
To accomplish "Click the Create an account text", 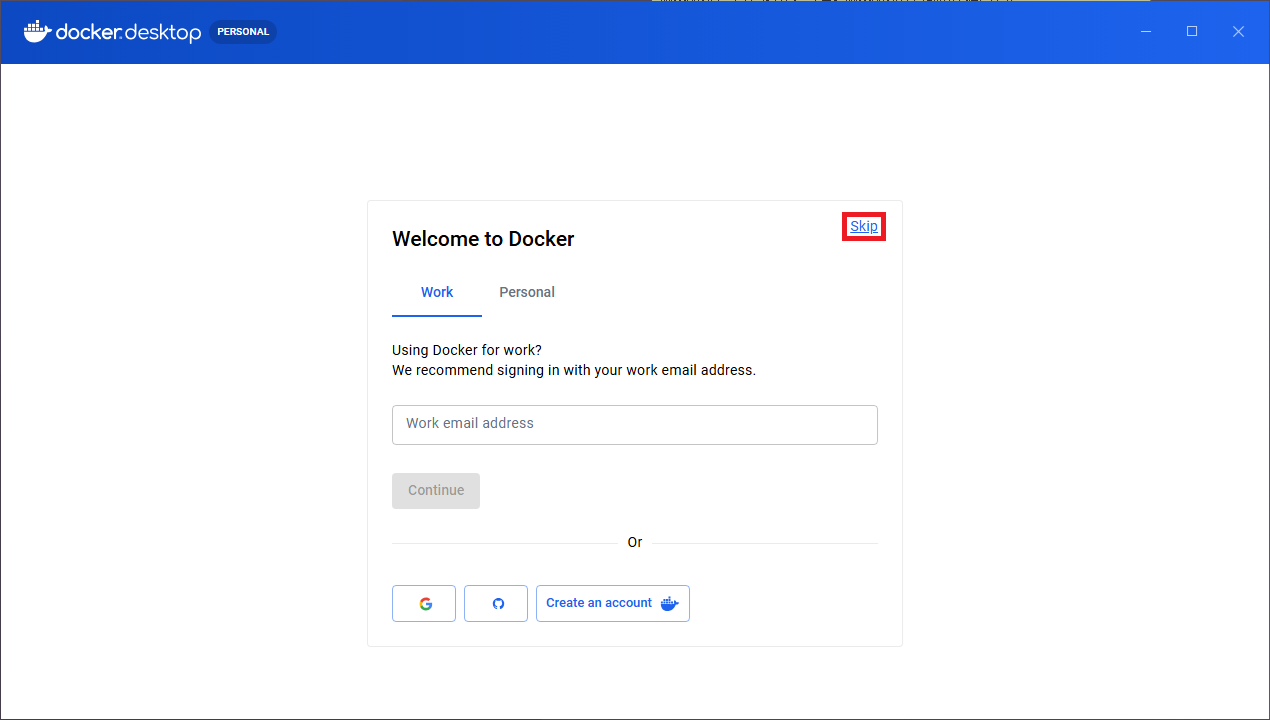I will point(598,603).
